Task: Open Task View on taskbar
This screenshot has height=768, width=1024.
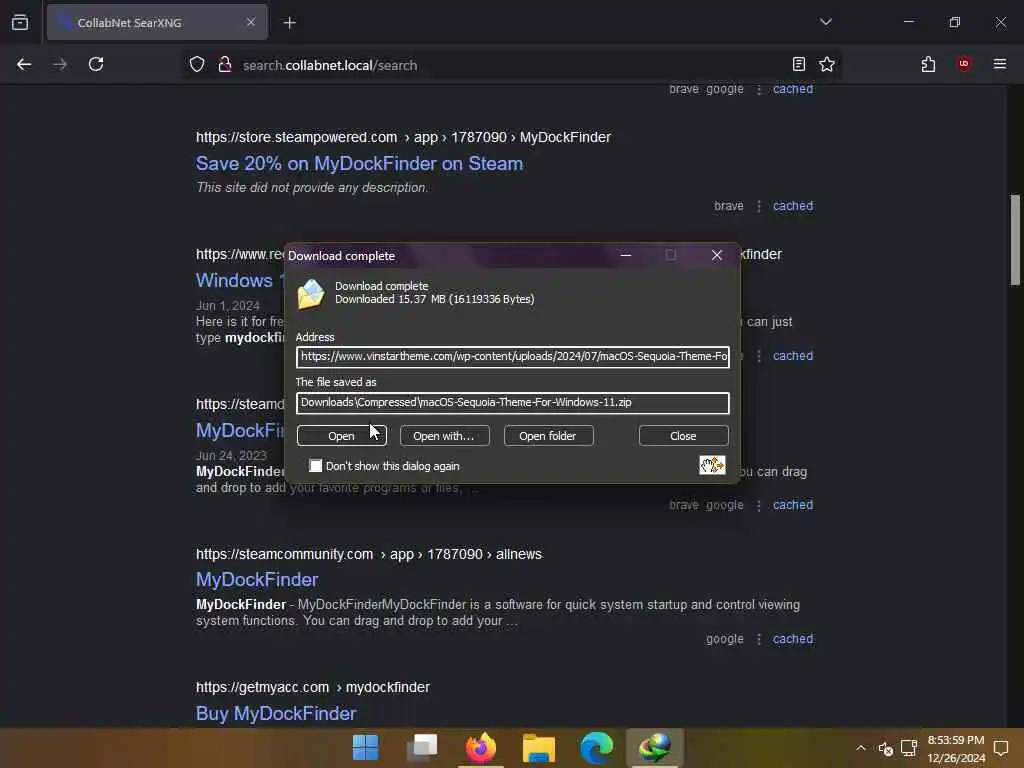Action: (x=423, y=748)
